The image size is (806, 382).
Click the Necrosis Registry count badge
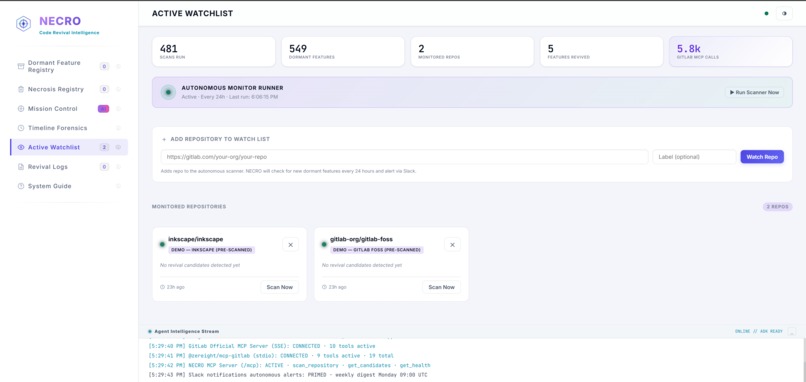(x=104, y=89)
